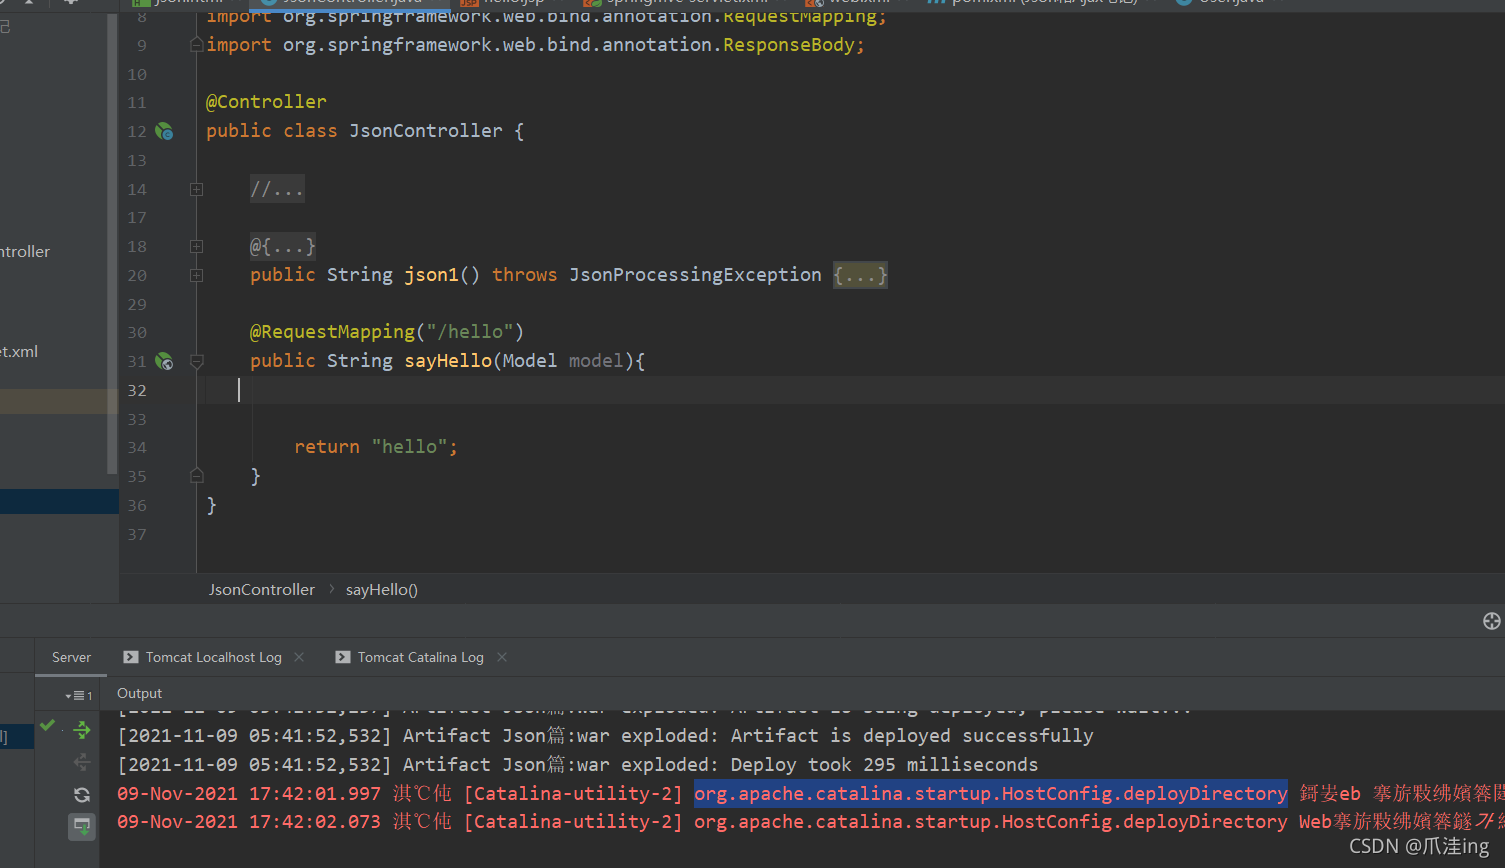Select the tree item ending in 'troller'
Screen dimensions: 1505x868
25,252
